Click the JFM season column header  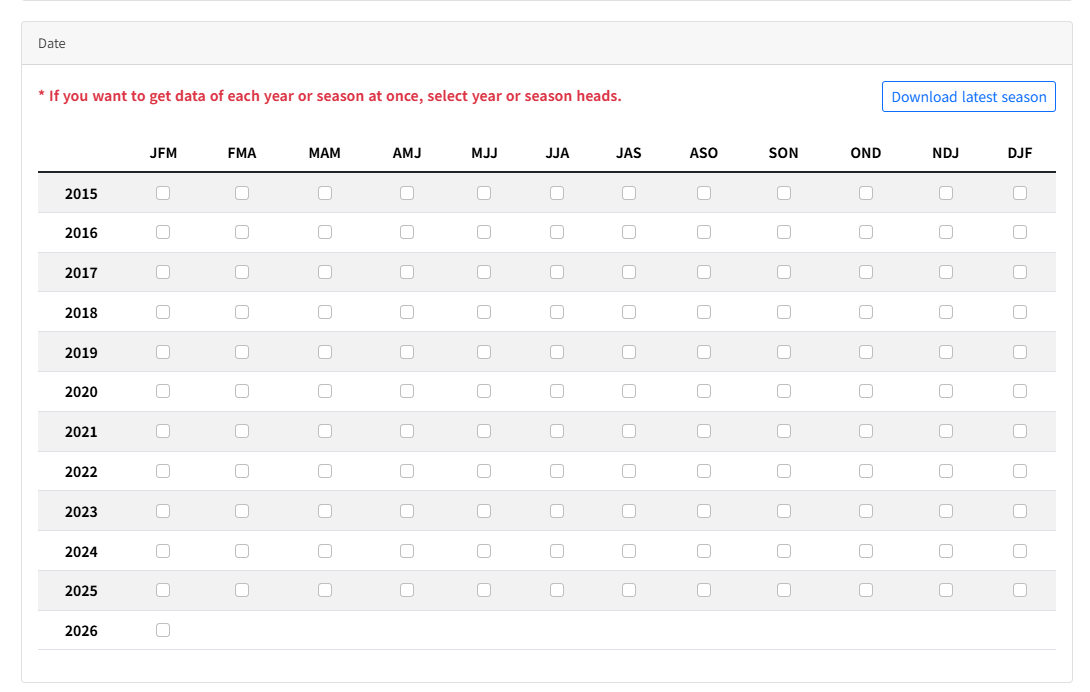(163, 153)
